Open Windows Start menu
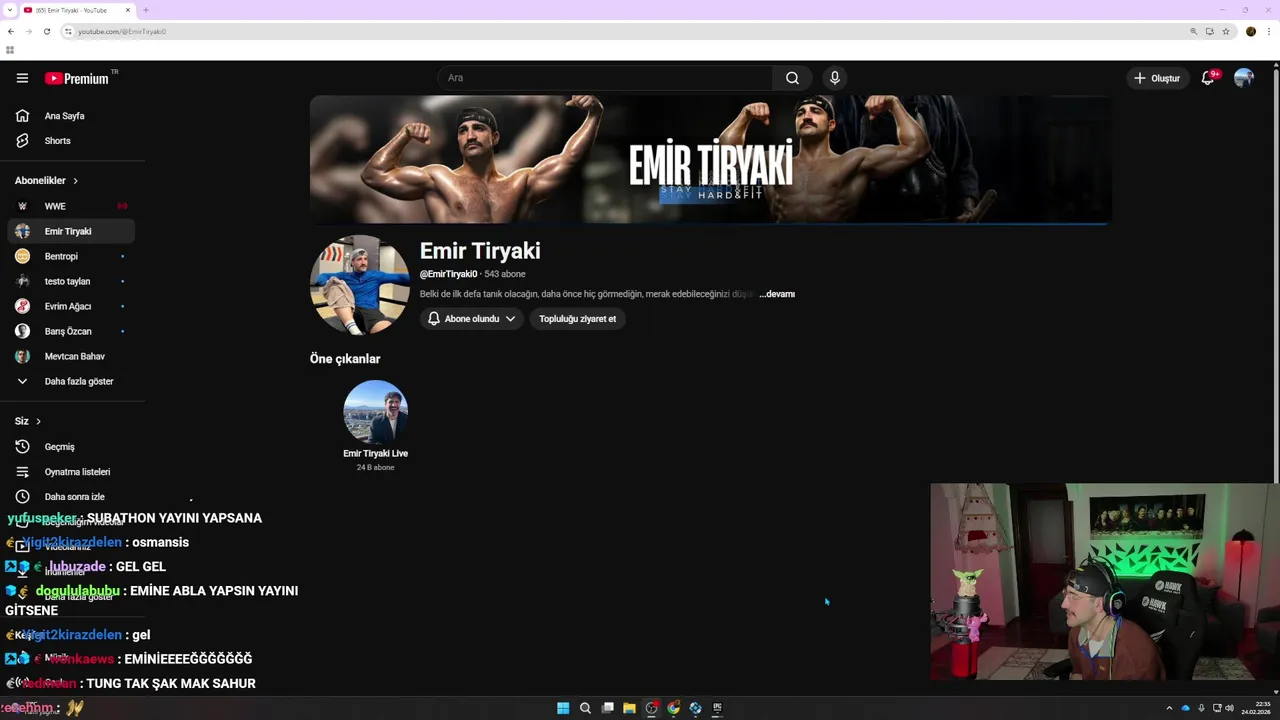 click(563, 708)
